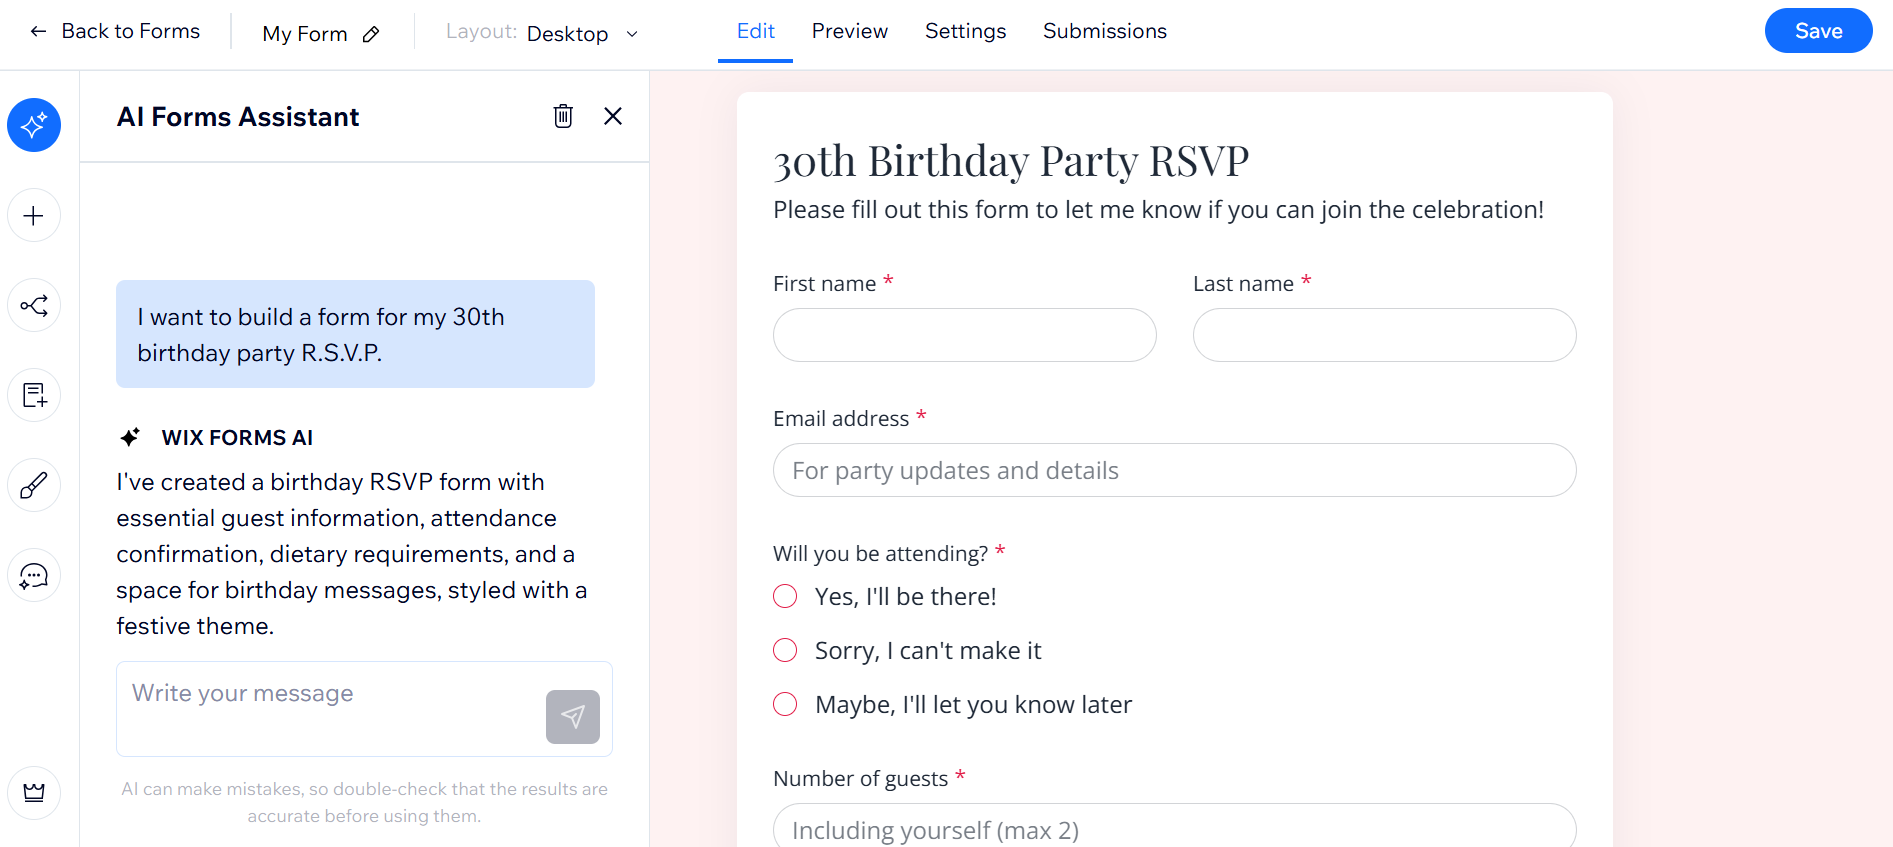This screenshot has width=1893, height=847.
Task: Open the rules/workflow icon in sidebar
Action: (34, 306)
